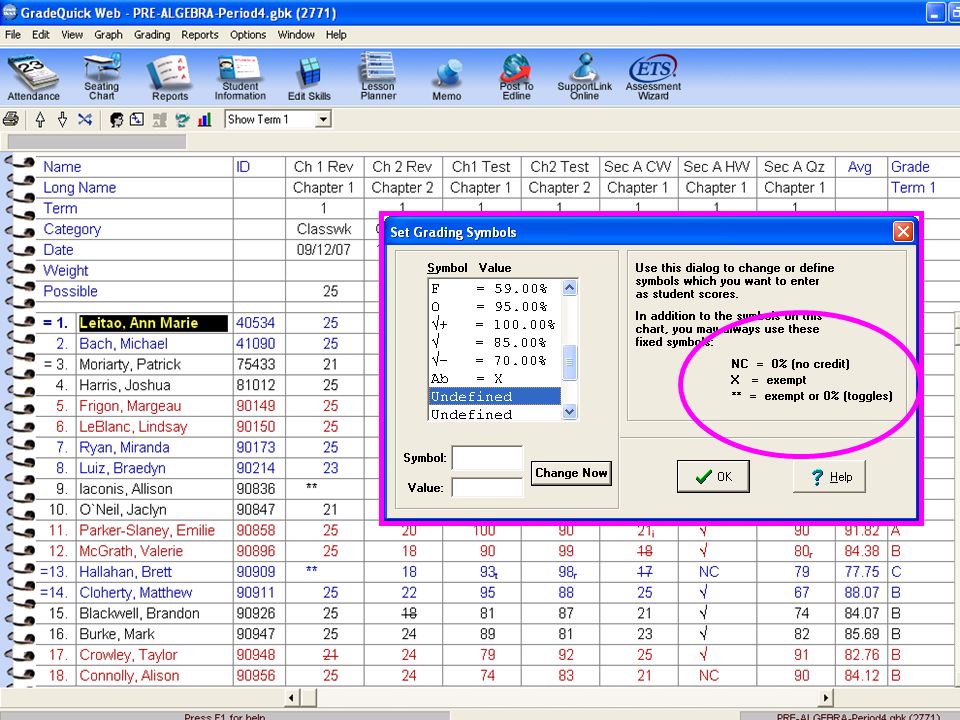Select the '√+ = 100.00%' symbol row
960x720 pixels.
point(495,324)
